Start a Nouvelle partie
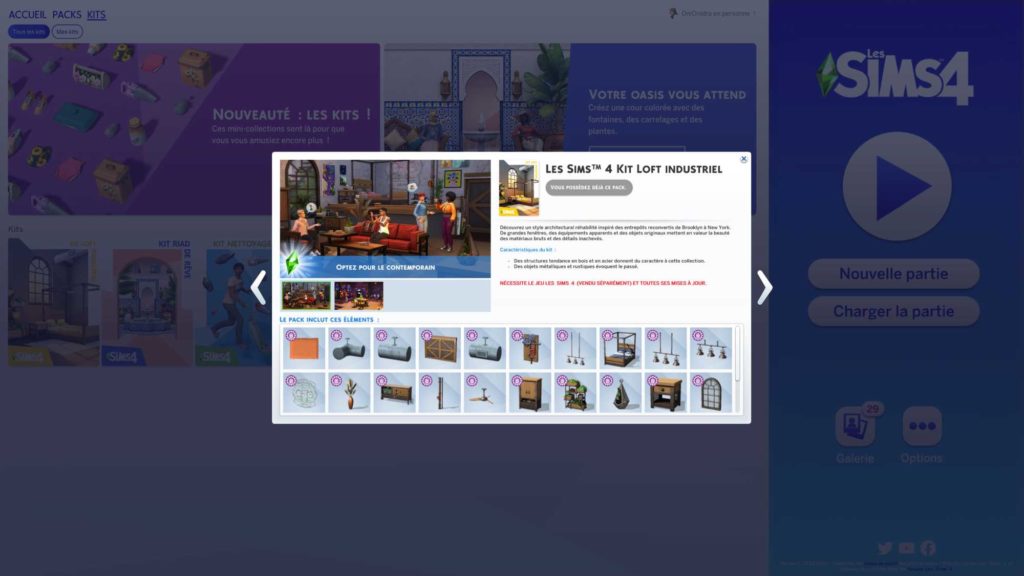The height and width of the screenshot is (576, 1024). (893, 274)
